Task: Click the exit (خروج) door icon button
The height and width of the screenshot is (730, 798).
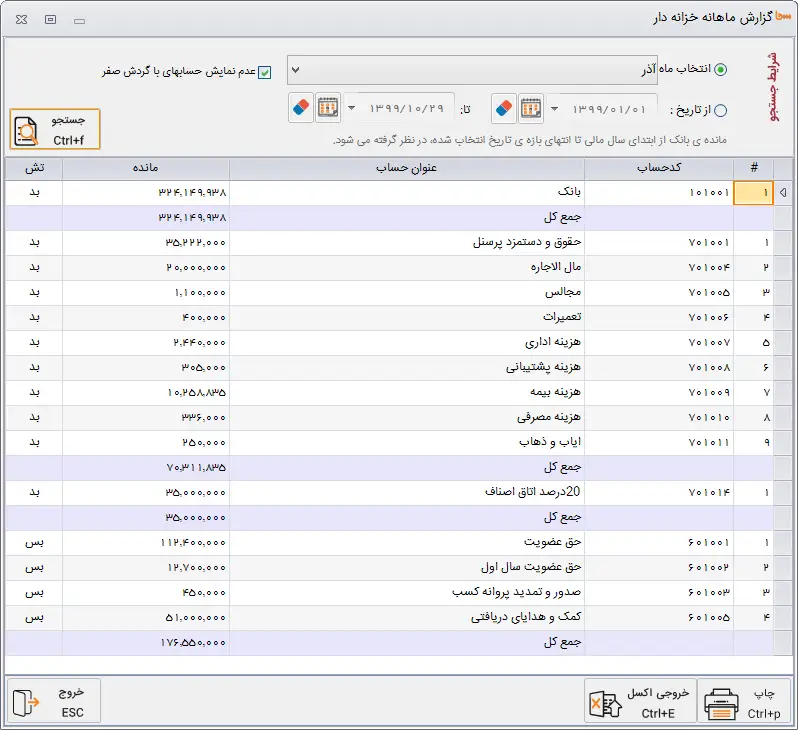Action: click(x=54, y=700)
